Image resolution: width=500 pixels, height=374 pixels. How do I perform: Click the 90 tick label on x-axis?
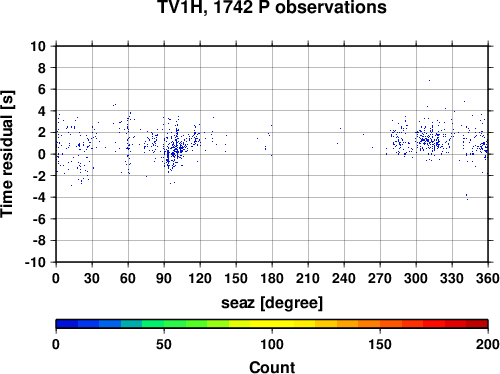pos(164,278)
